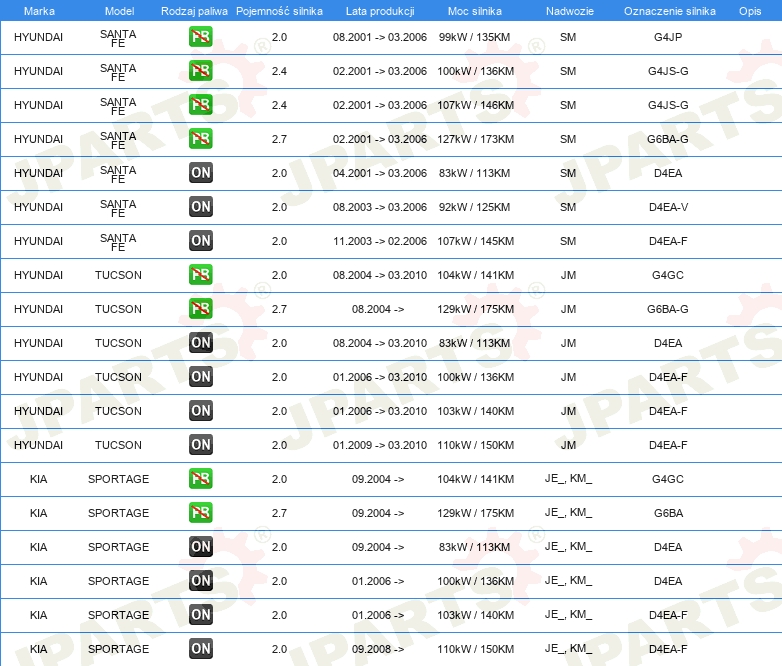Viewport: 782px width, 666px height.
Task: Click SPORTAGE model in G6BA row
Action: coord(118,513)
